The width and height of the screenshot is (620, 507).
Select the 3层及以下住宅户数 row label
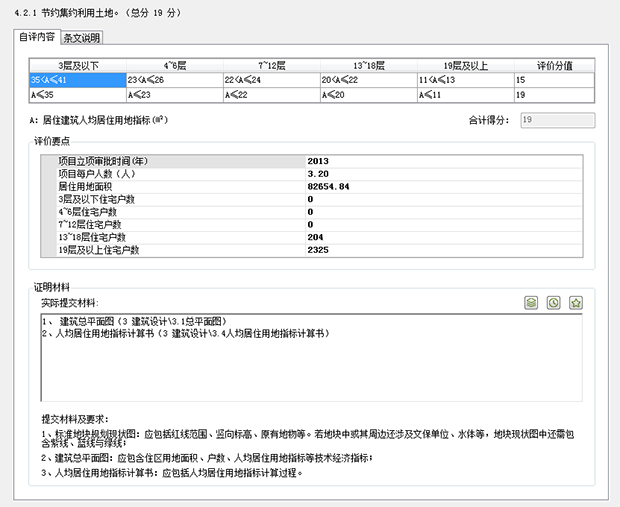181,199
